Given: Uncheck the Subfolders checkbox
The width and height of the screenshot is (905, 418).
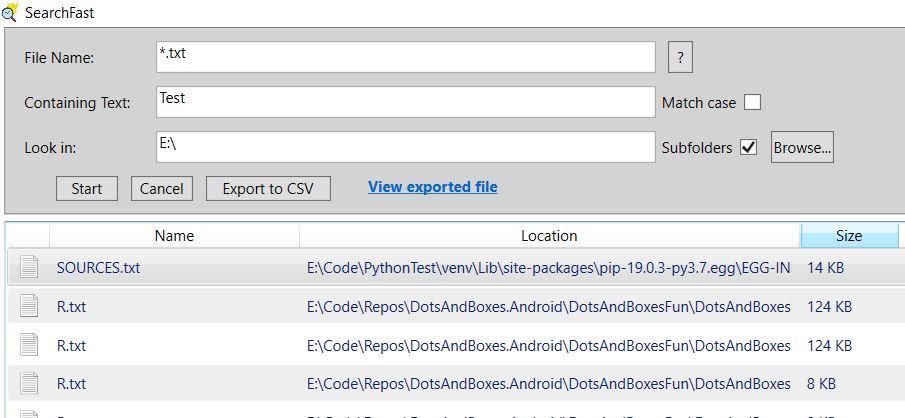Looking at the screenshot, I should pyautogui.click(x=749, y=147).
